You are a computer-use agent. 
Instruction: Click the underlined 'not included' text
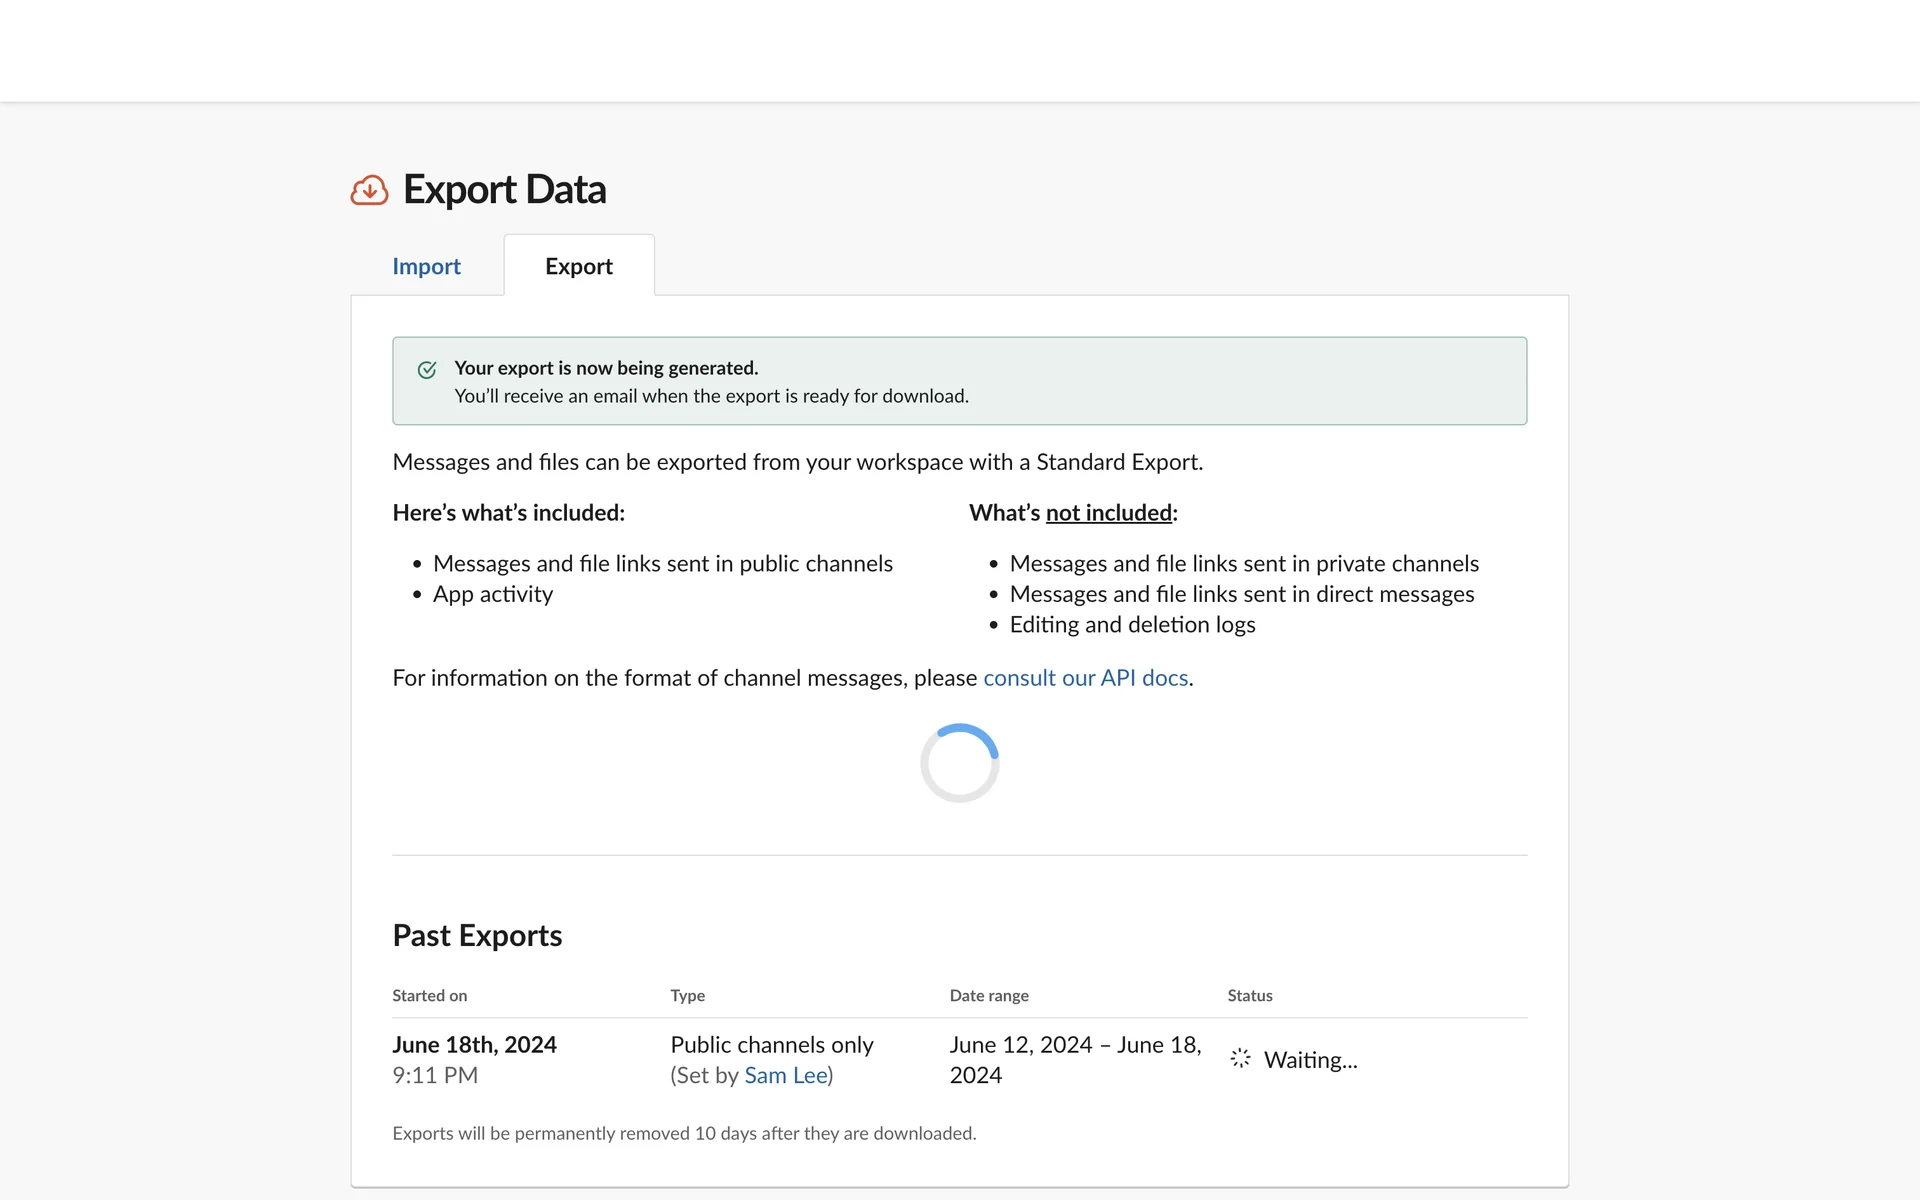pos(1108,513)
